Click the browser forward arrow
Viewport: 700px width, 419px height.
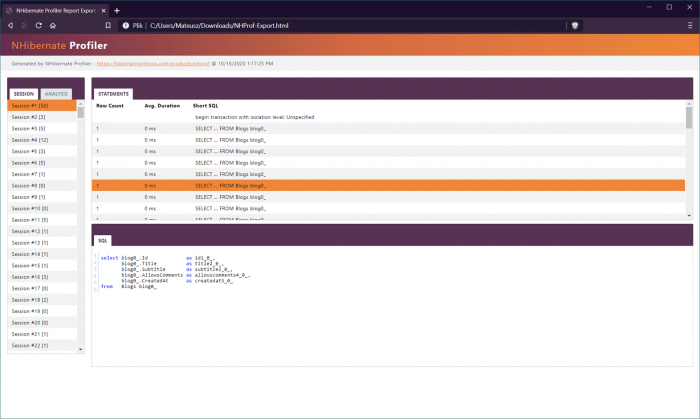click(24, 25)
